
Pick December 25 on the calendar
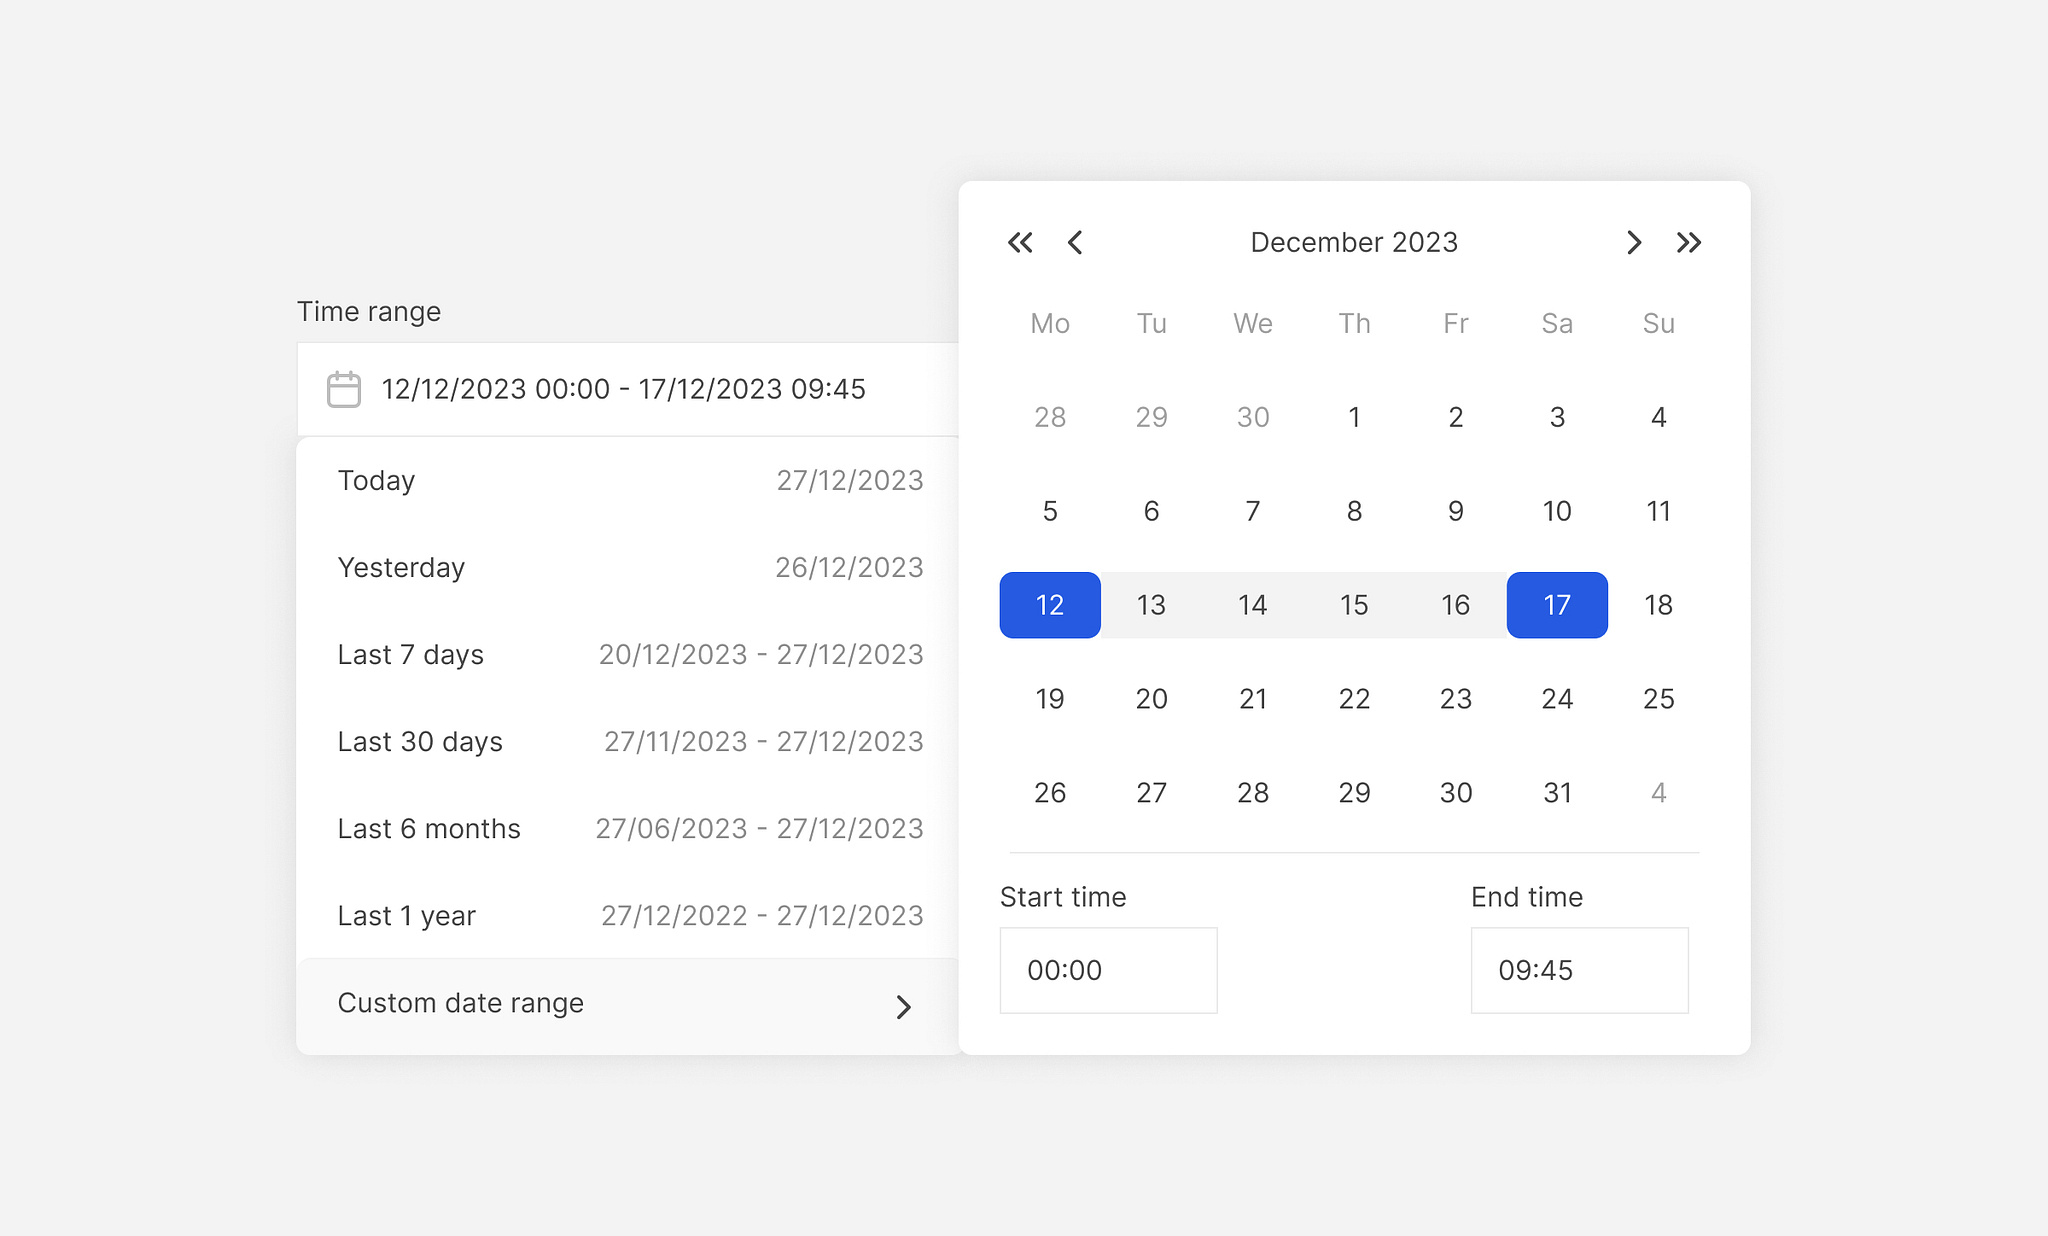tap(1658, 698)
